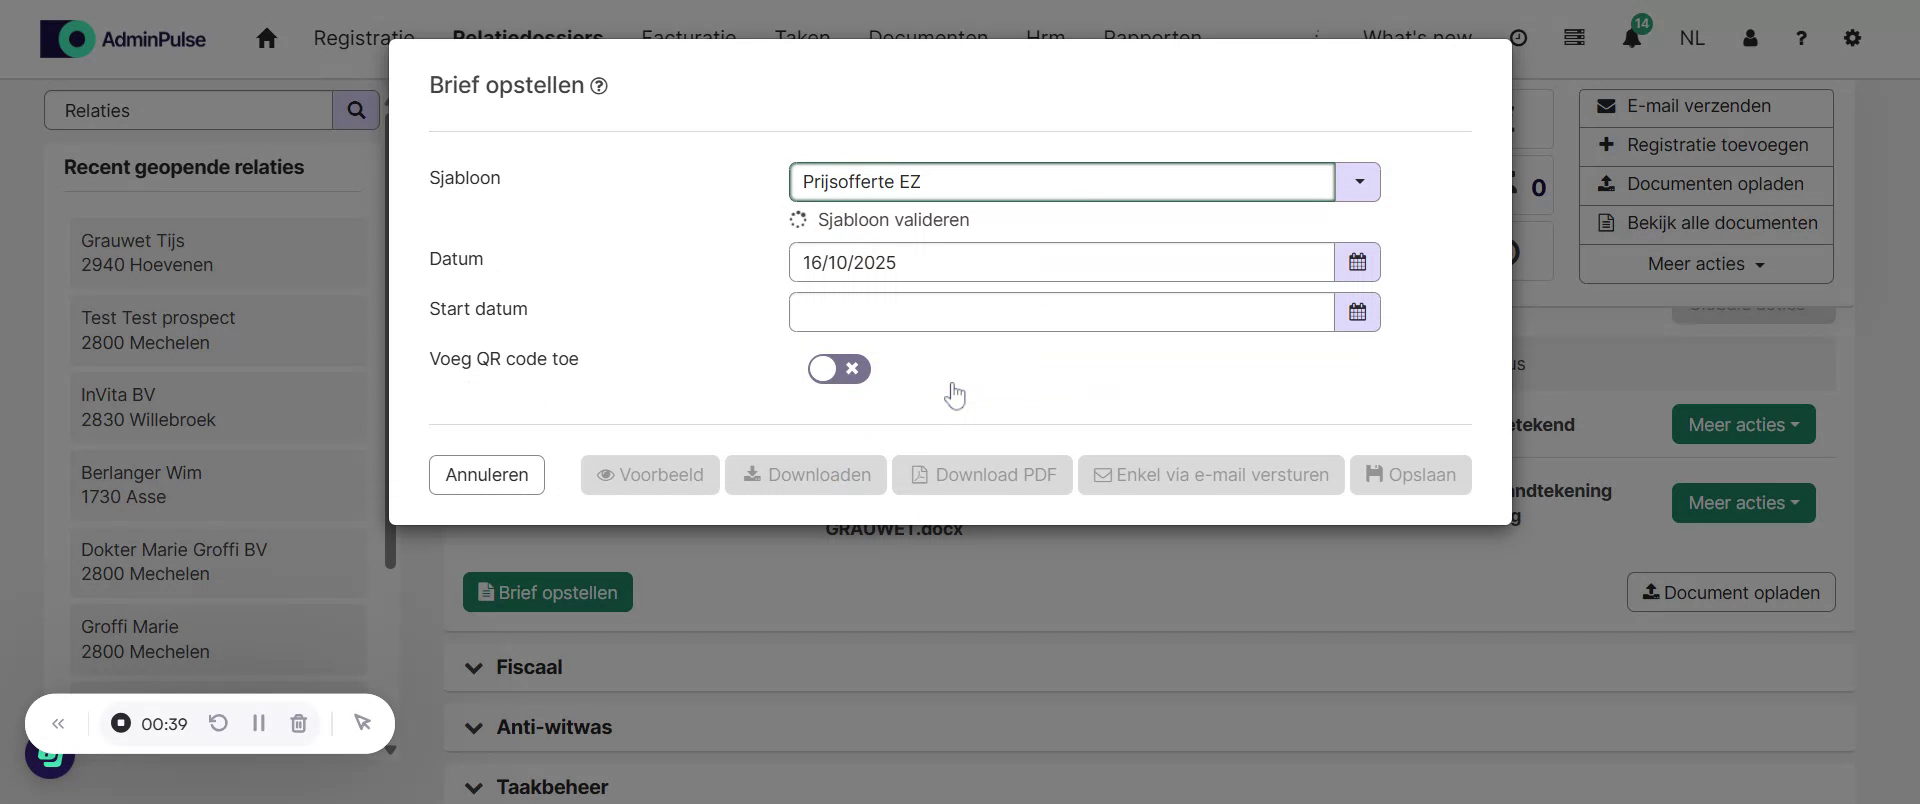Viewport: 1920px width, 804px height.
Task: Open the help icon next to Brief opstellen
Action: pos(599,86)
